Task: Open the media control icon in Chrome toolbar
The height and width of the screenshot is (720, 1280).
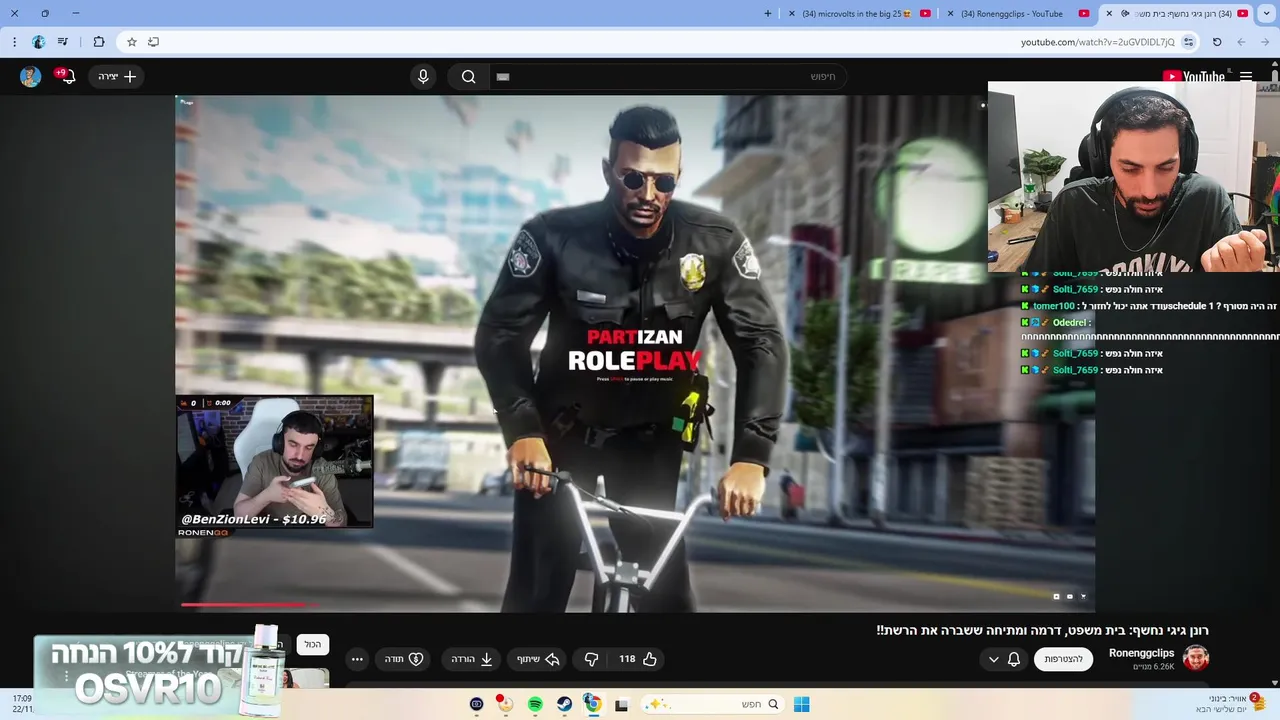Action: click(63, 42)
